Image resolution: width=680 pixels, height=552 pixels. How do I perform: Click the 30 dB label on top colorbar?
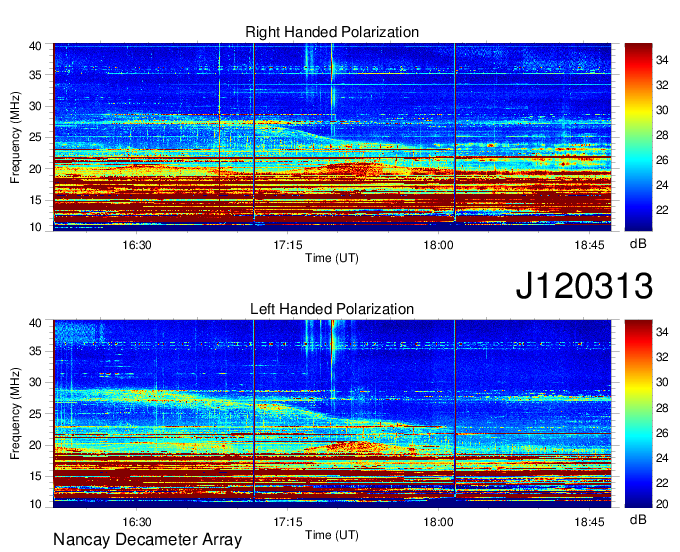(662, 110)
